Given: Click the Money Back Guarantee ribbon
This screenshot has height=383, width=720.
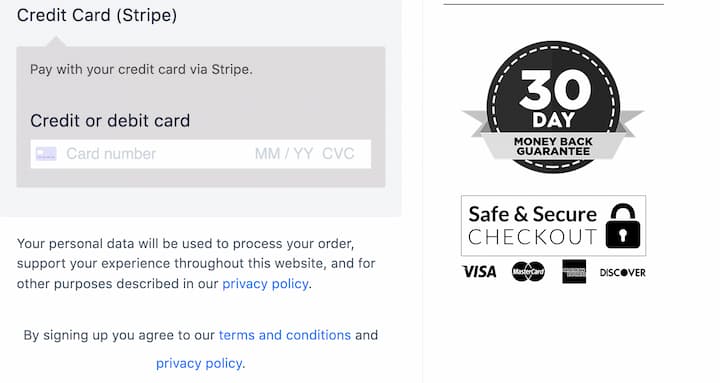Looking at the screenshot, I should click(x=553, y=146).
